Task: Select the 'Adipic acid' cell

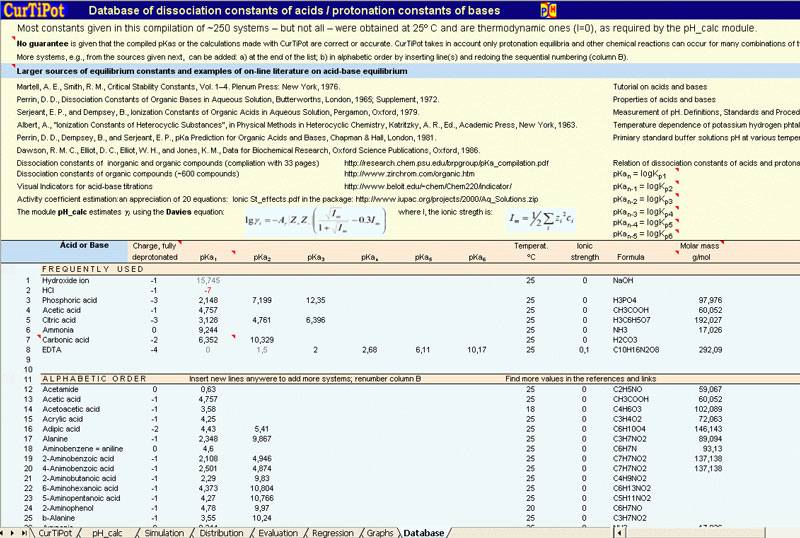Action: pyautogui.click(x=61, y=429)
